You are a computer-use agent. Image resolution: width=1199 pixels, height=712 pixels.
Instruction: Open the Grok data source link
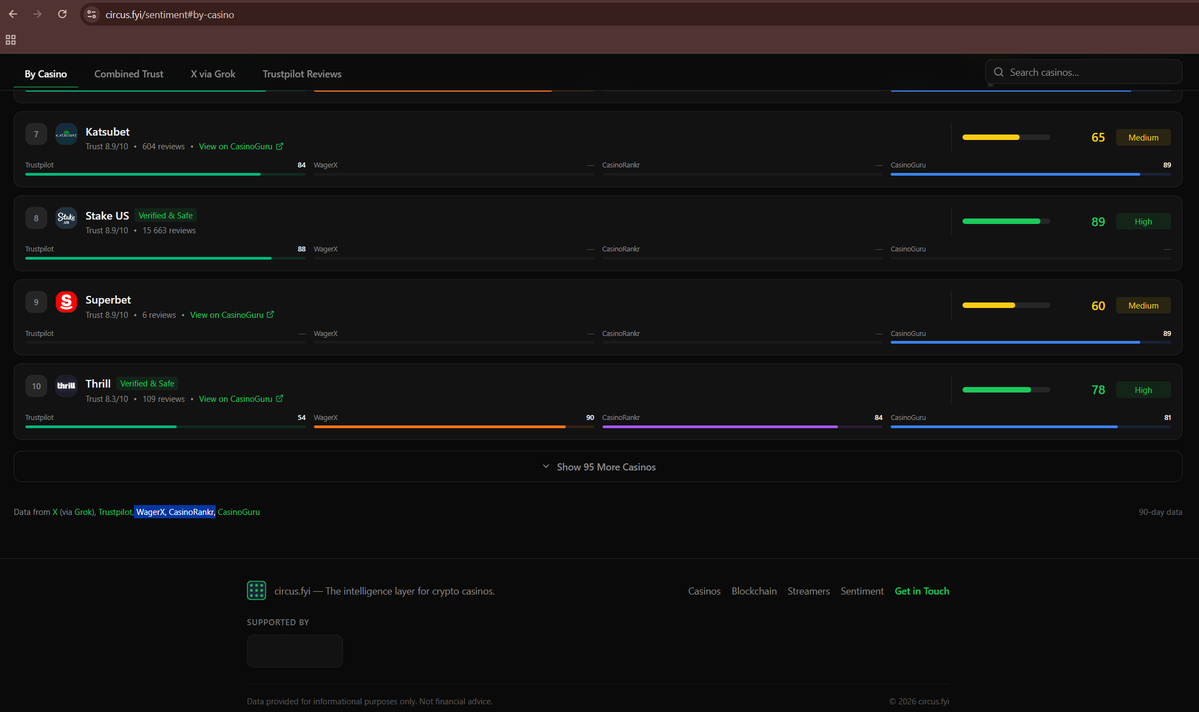coord(83,512)
